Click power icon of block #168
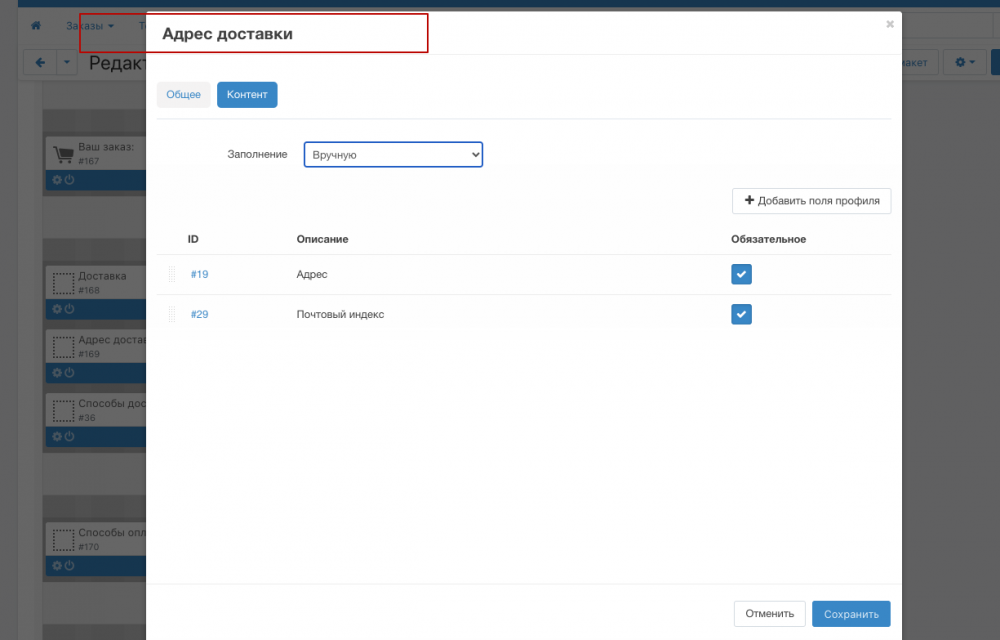Screen dimensions: 1000x640 (x=70, y=309)
